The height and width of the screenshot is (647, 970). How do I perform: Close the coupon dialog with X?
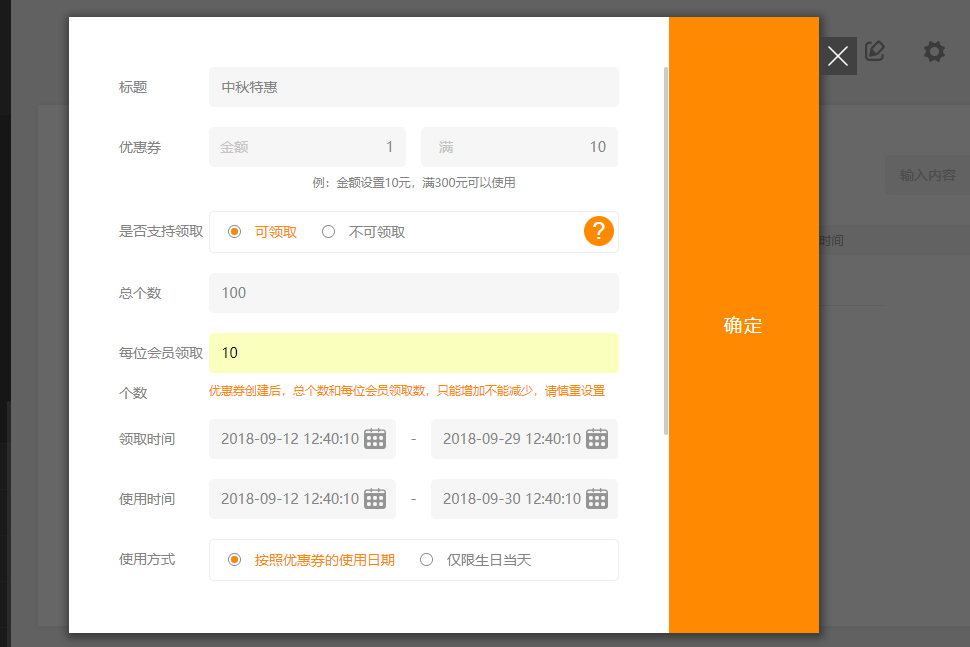(x=838, y=56)
